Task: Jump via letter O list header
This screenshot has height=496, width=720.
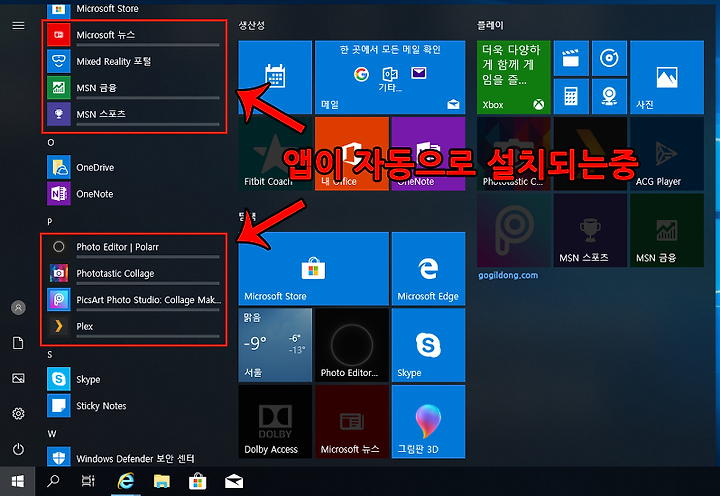Action: (51, 143)
